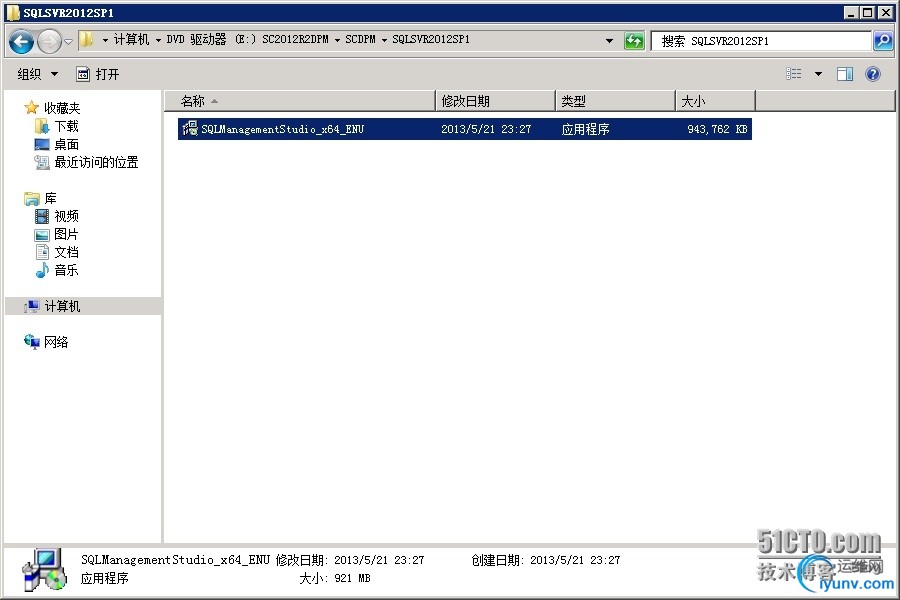Image resolution: width=900 pixels, height=600 pixels.
Task: Click the SQLManagementStudio installer file icon
Action: 190,129
